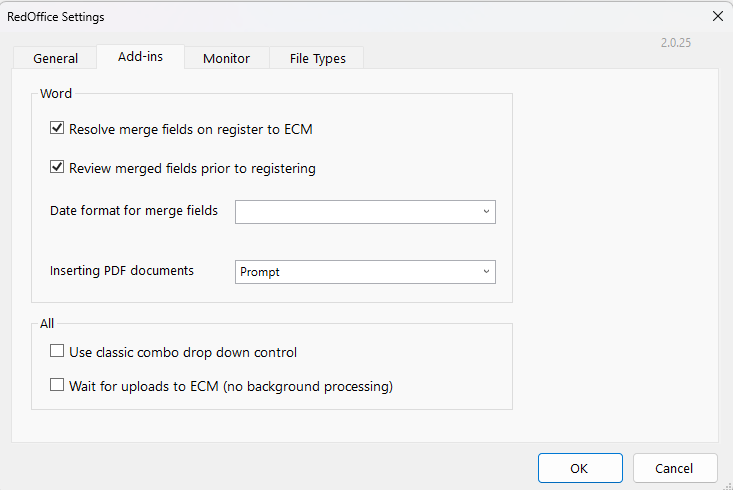
Task: Click the RedOffice Settings title bar text
Action: click(56, 17)
